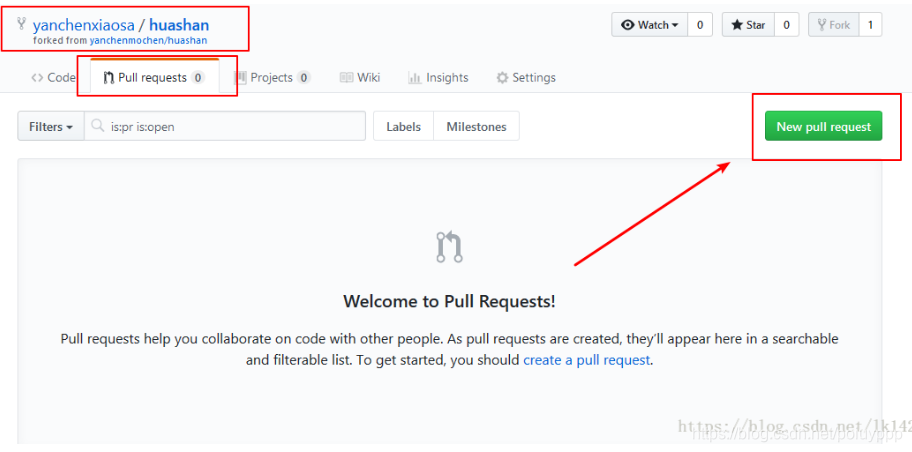The width and height of the screenshot is (912, 452).
Task: Click the fork icon in the Fork button
Action: pos(822,25)
